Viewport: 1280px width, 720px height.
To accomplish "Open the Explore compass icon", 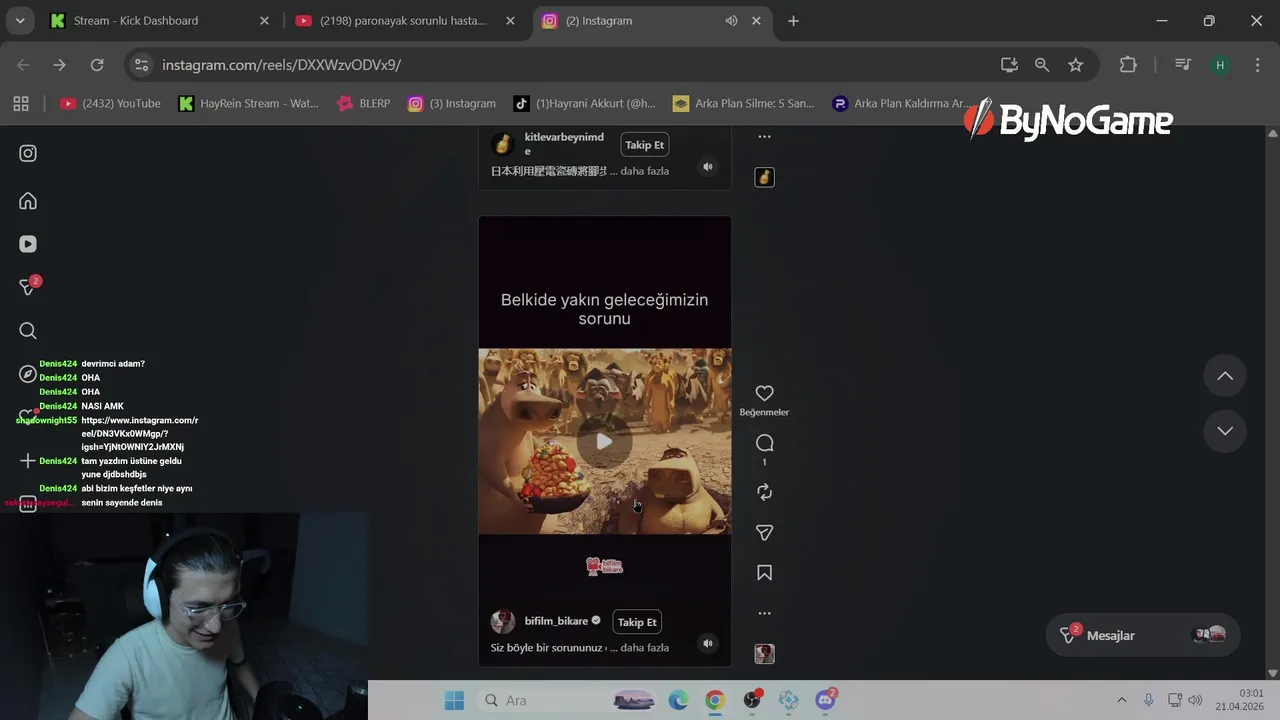I will 28,374.
